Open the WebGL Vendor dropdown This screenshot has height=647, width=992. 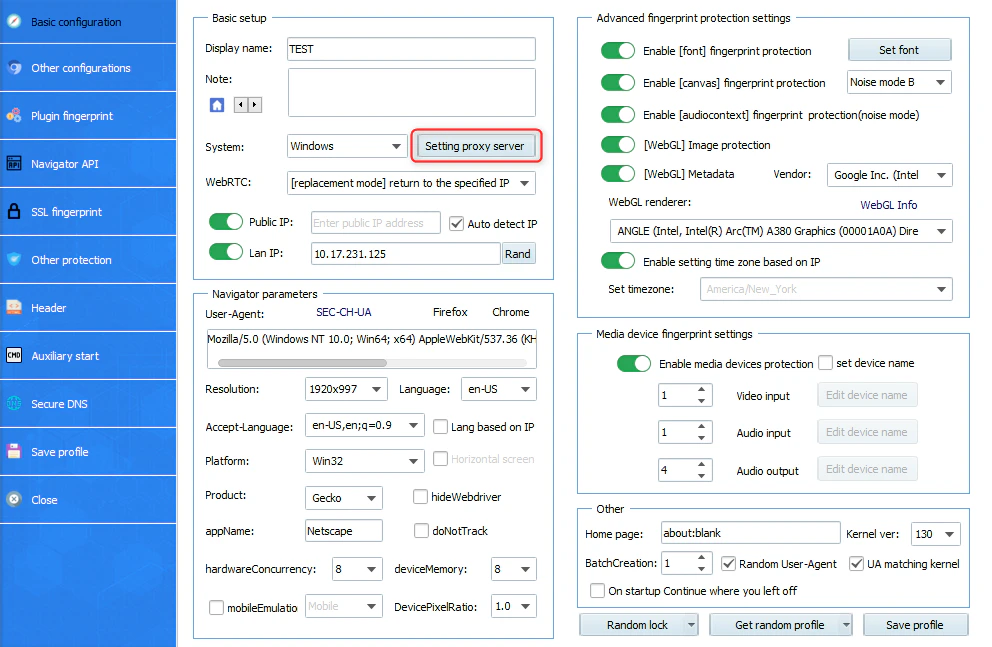point(890,175)
